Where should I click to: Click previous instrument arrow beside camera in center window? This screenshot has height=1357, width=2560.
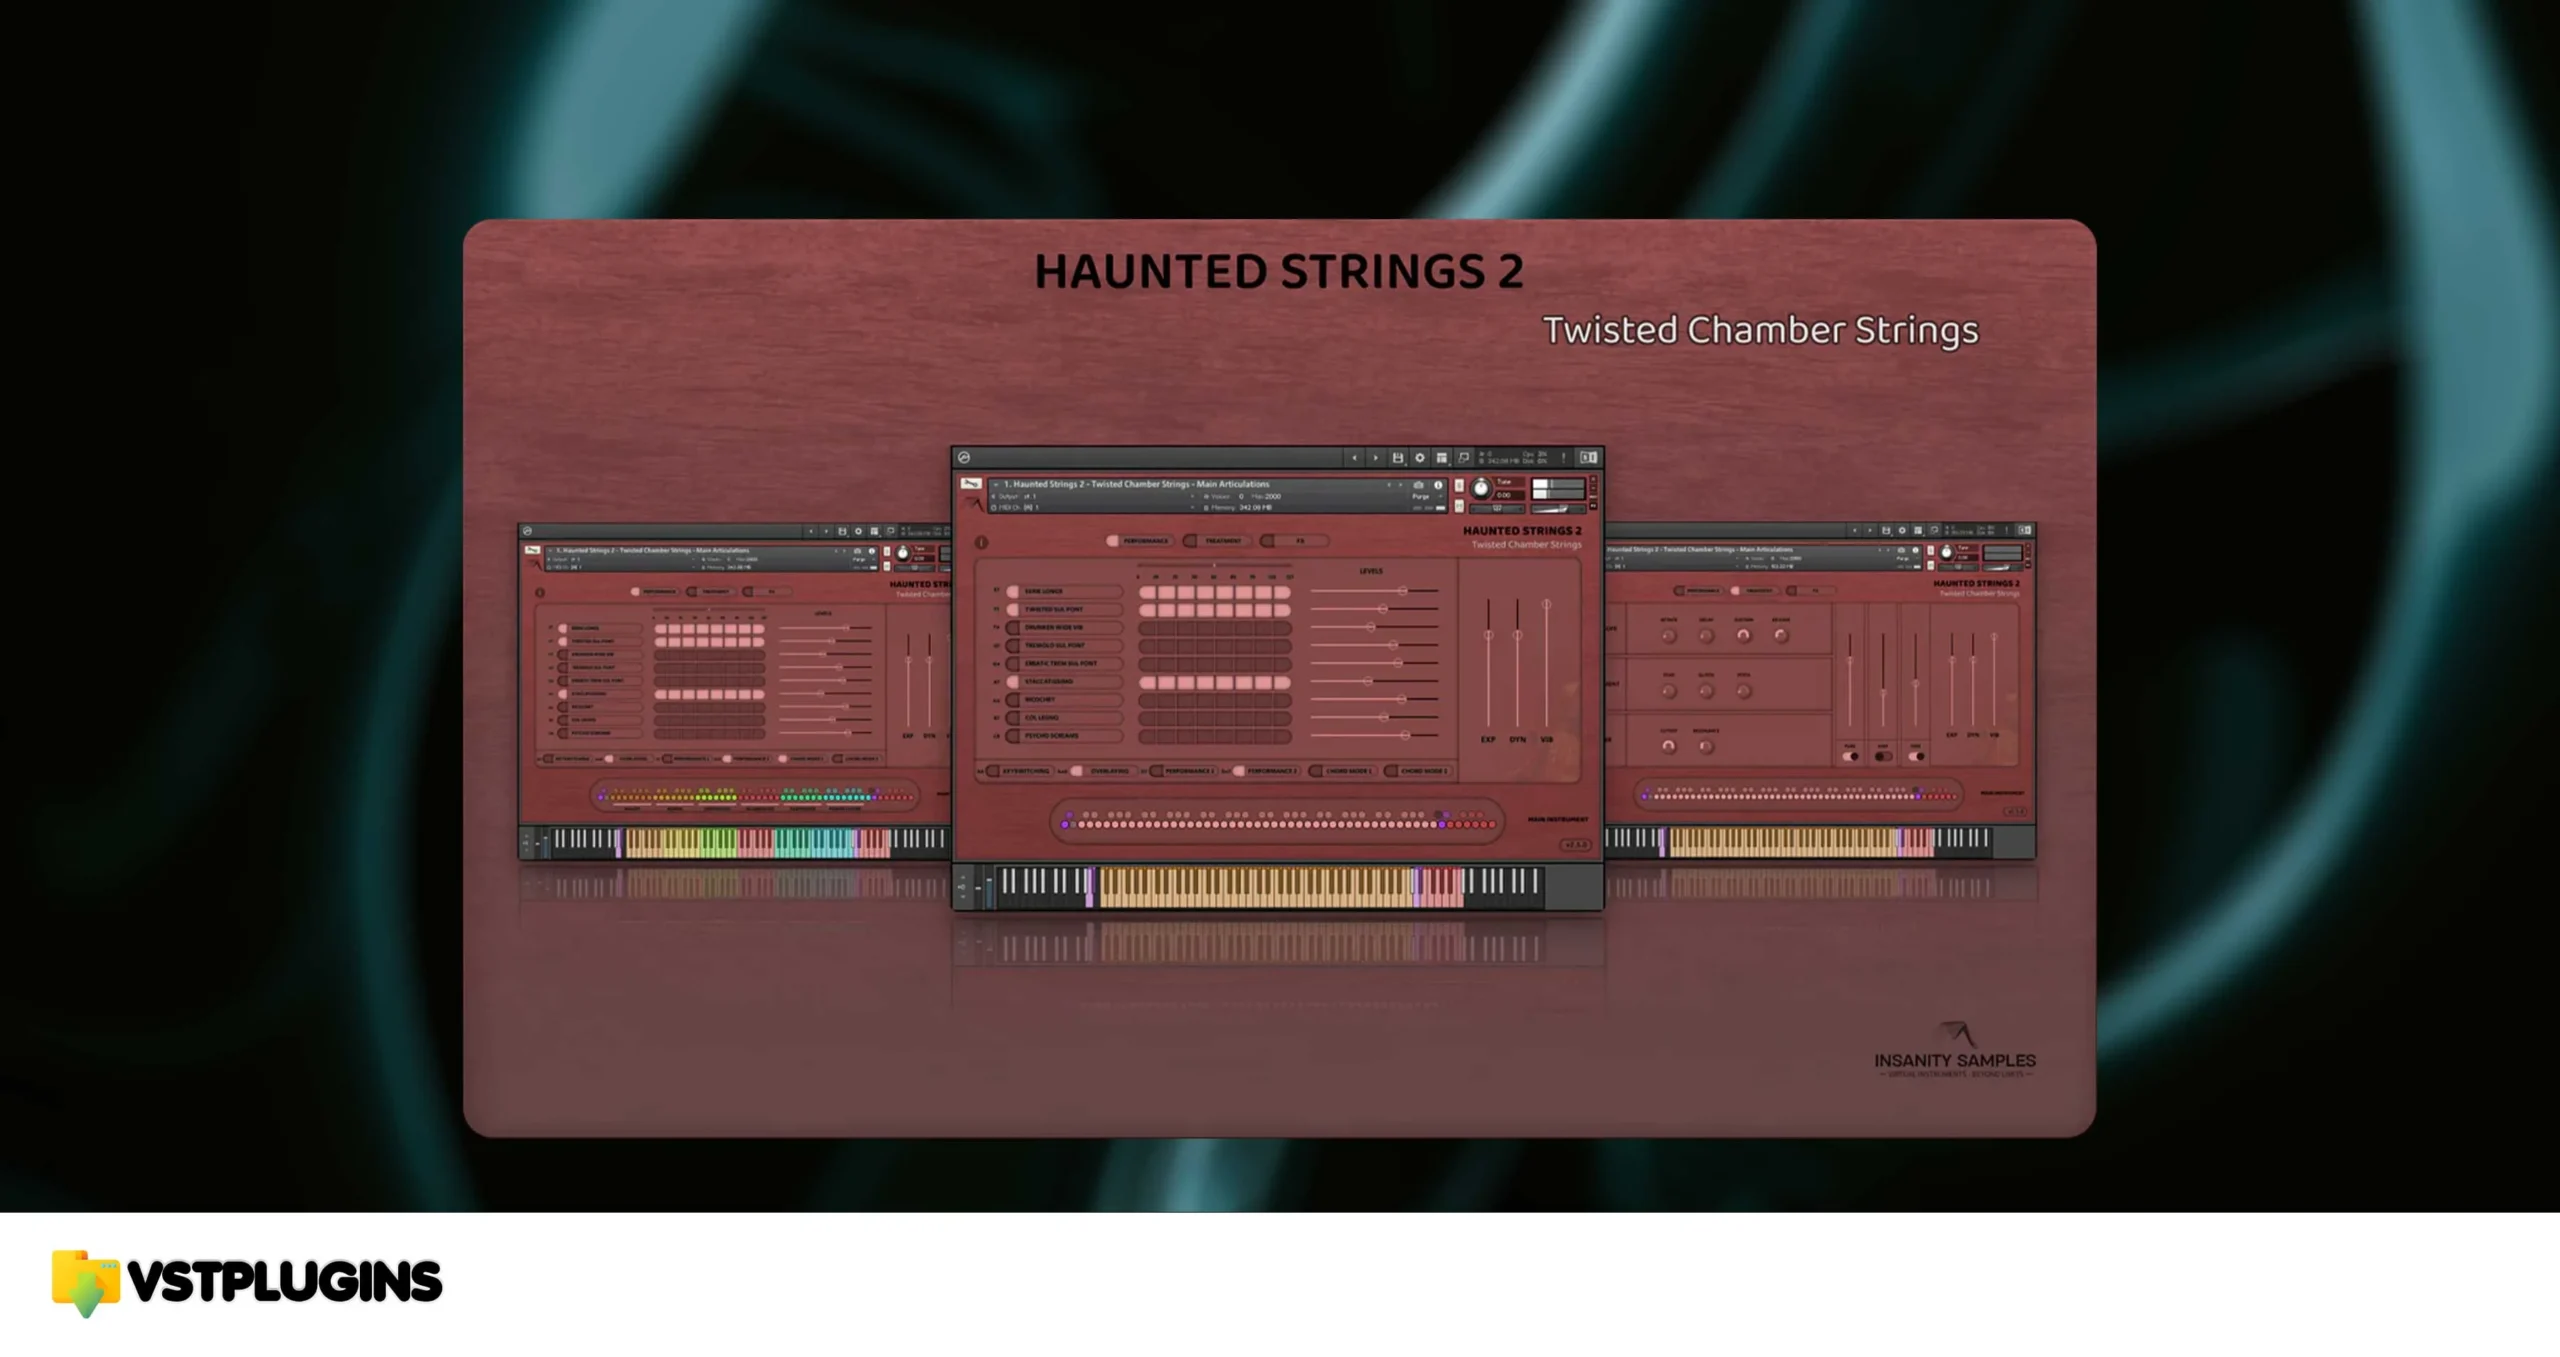point(1389,485)
